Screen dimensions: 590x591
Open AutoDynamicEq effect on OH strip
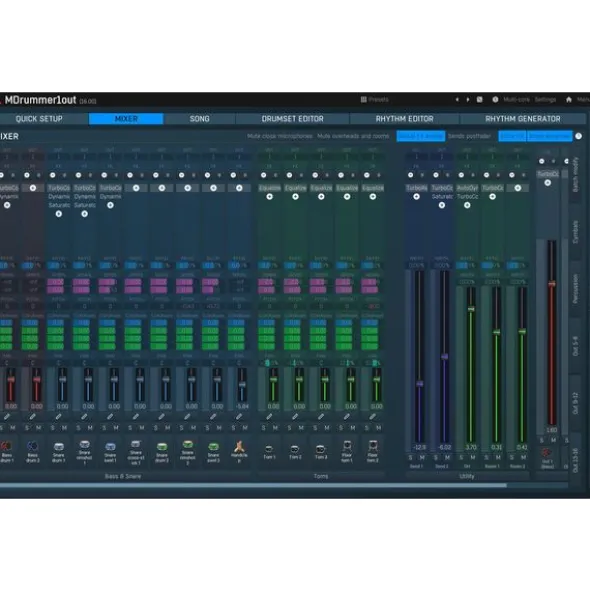pos(467,188)
